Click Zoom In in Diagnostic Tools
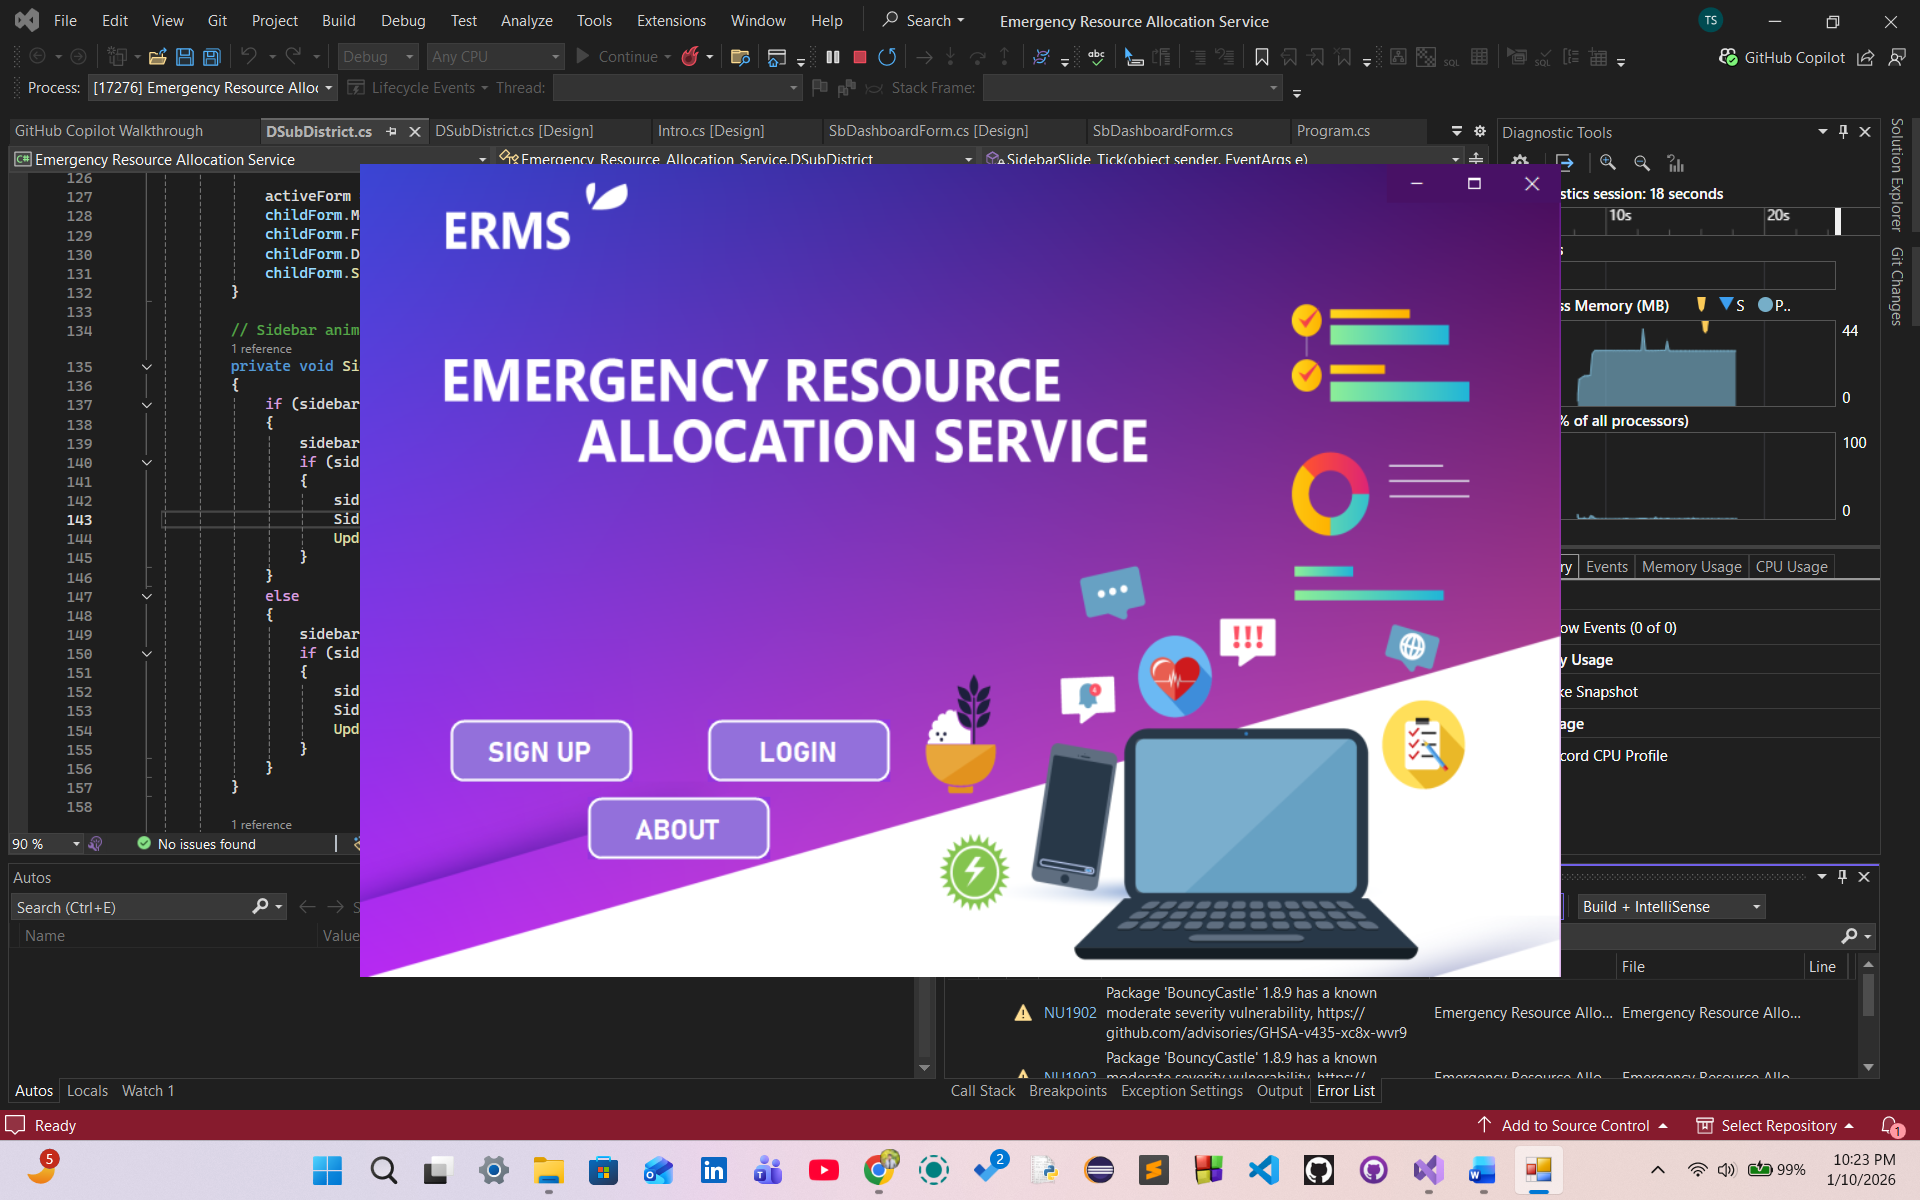This screenshot has width=1920, height=1200. [1607, 162]
